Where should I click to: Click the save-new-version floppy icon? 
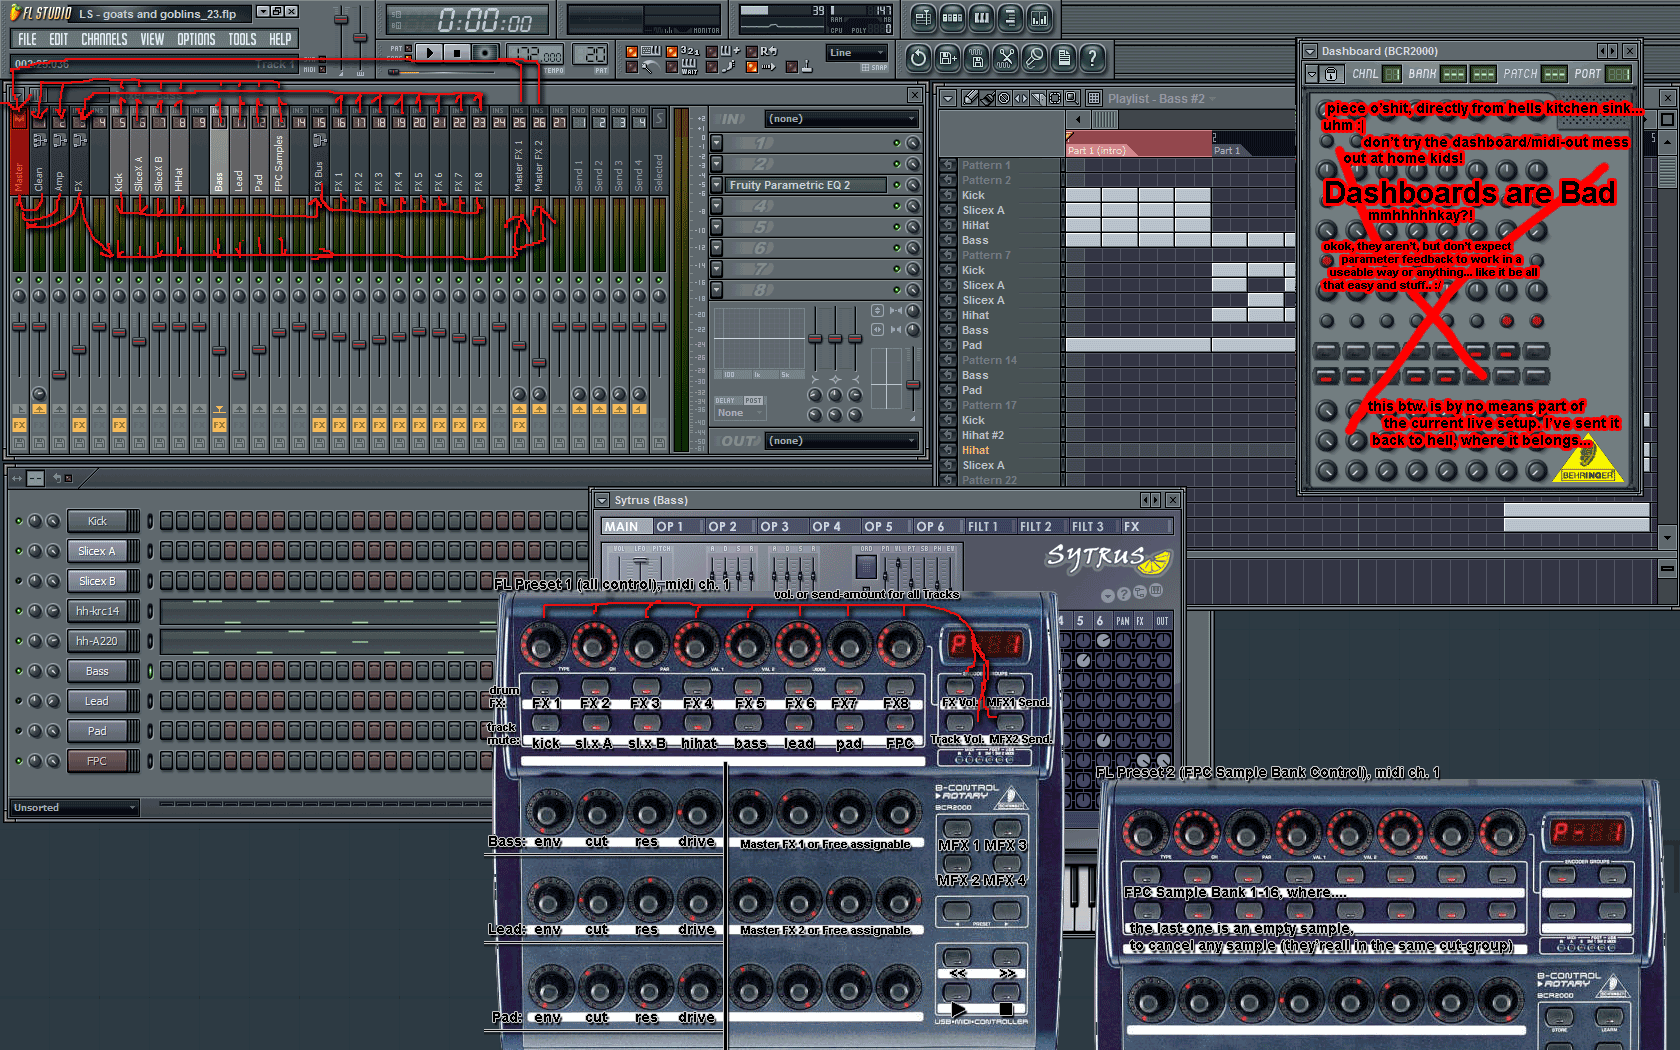947,59
